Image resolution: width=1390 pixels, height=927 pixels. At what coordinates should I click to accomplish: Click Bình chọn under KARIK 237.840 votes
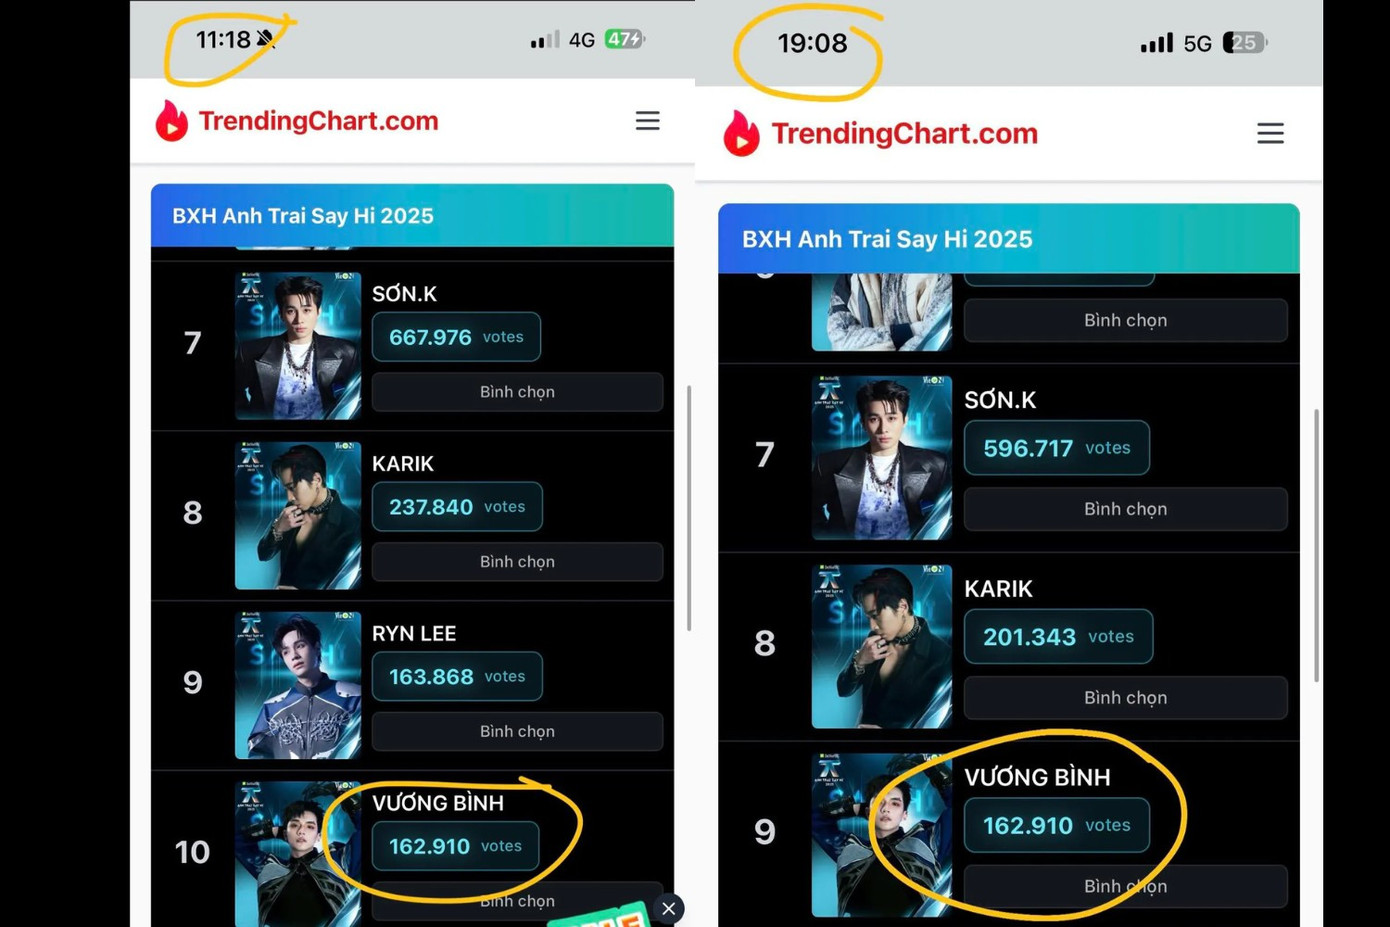[517, 562]
